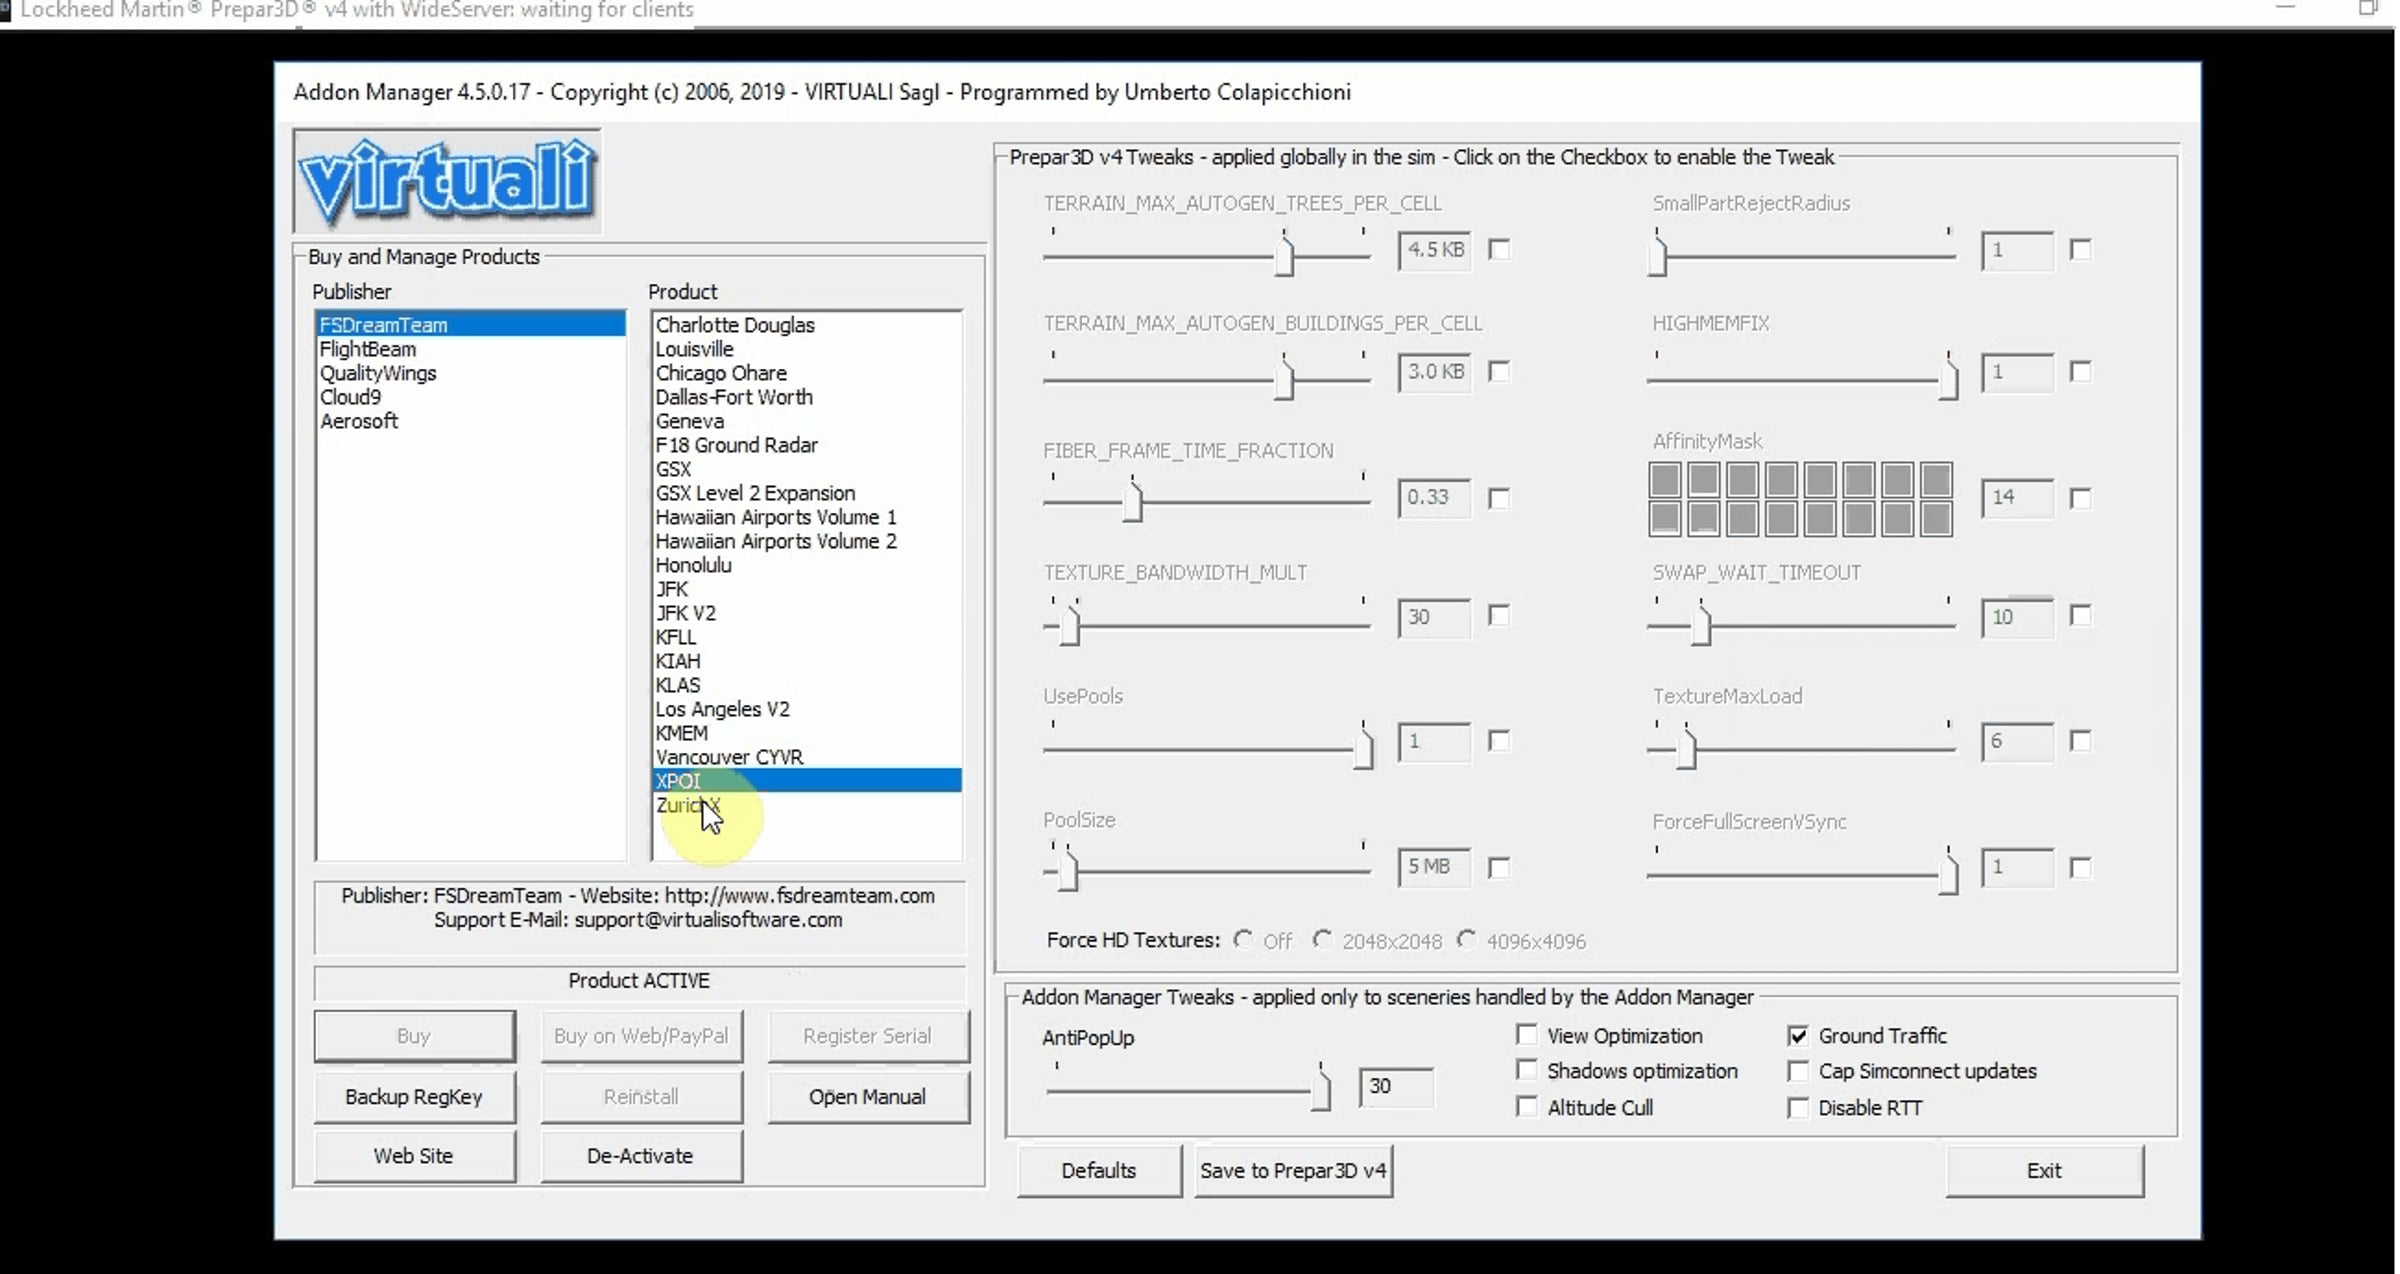
Task: Click the AntiPopUp value field
Action: 1396,1087
